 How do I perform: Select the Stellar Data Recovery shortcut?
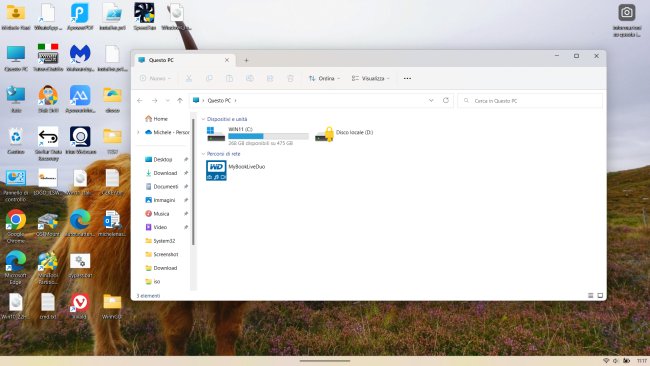click(48, 143)
